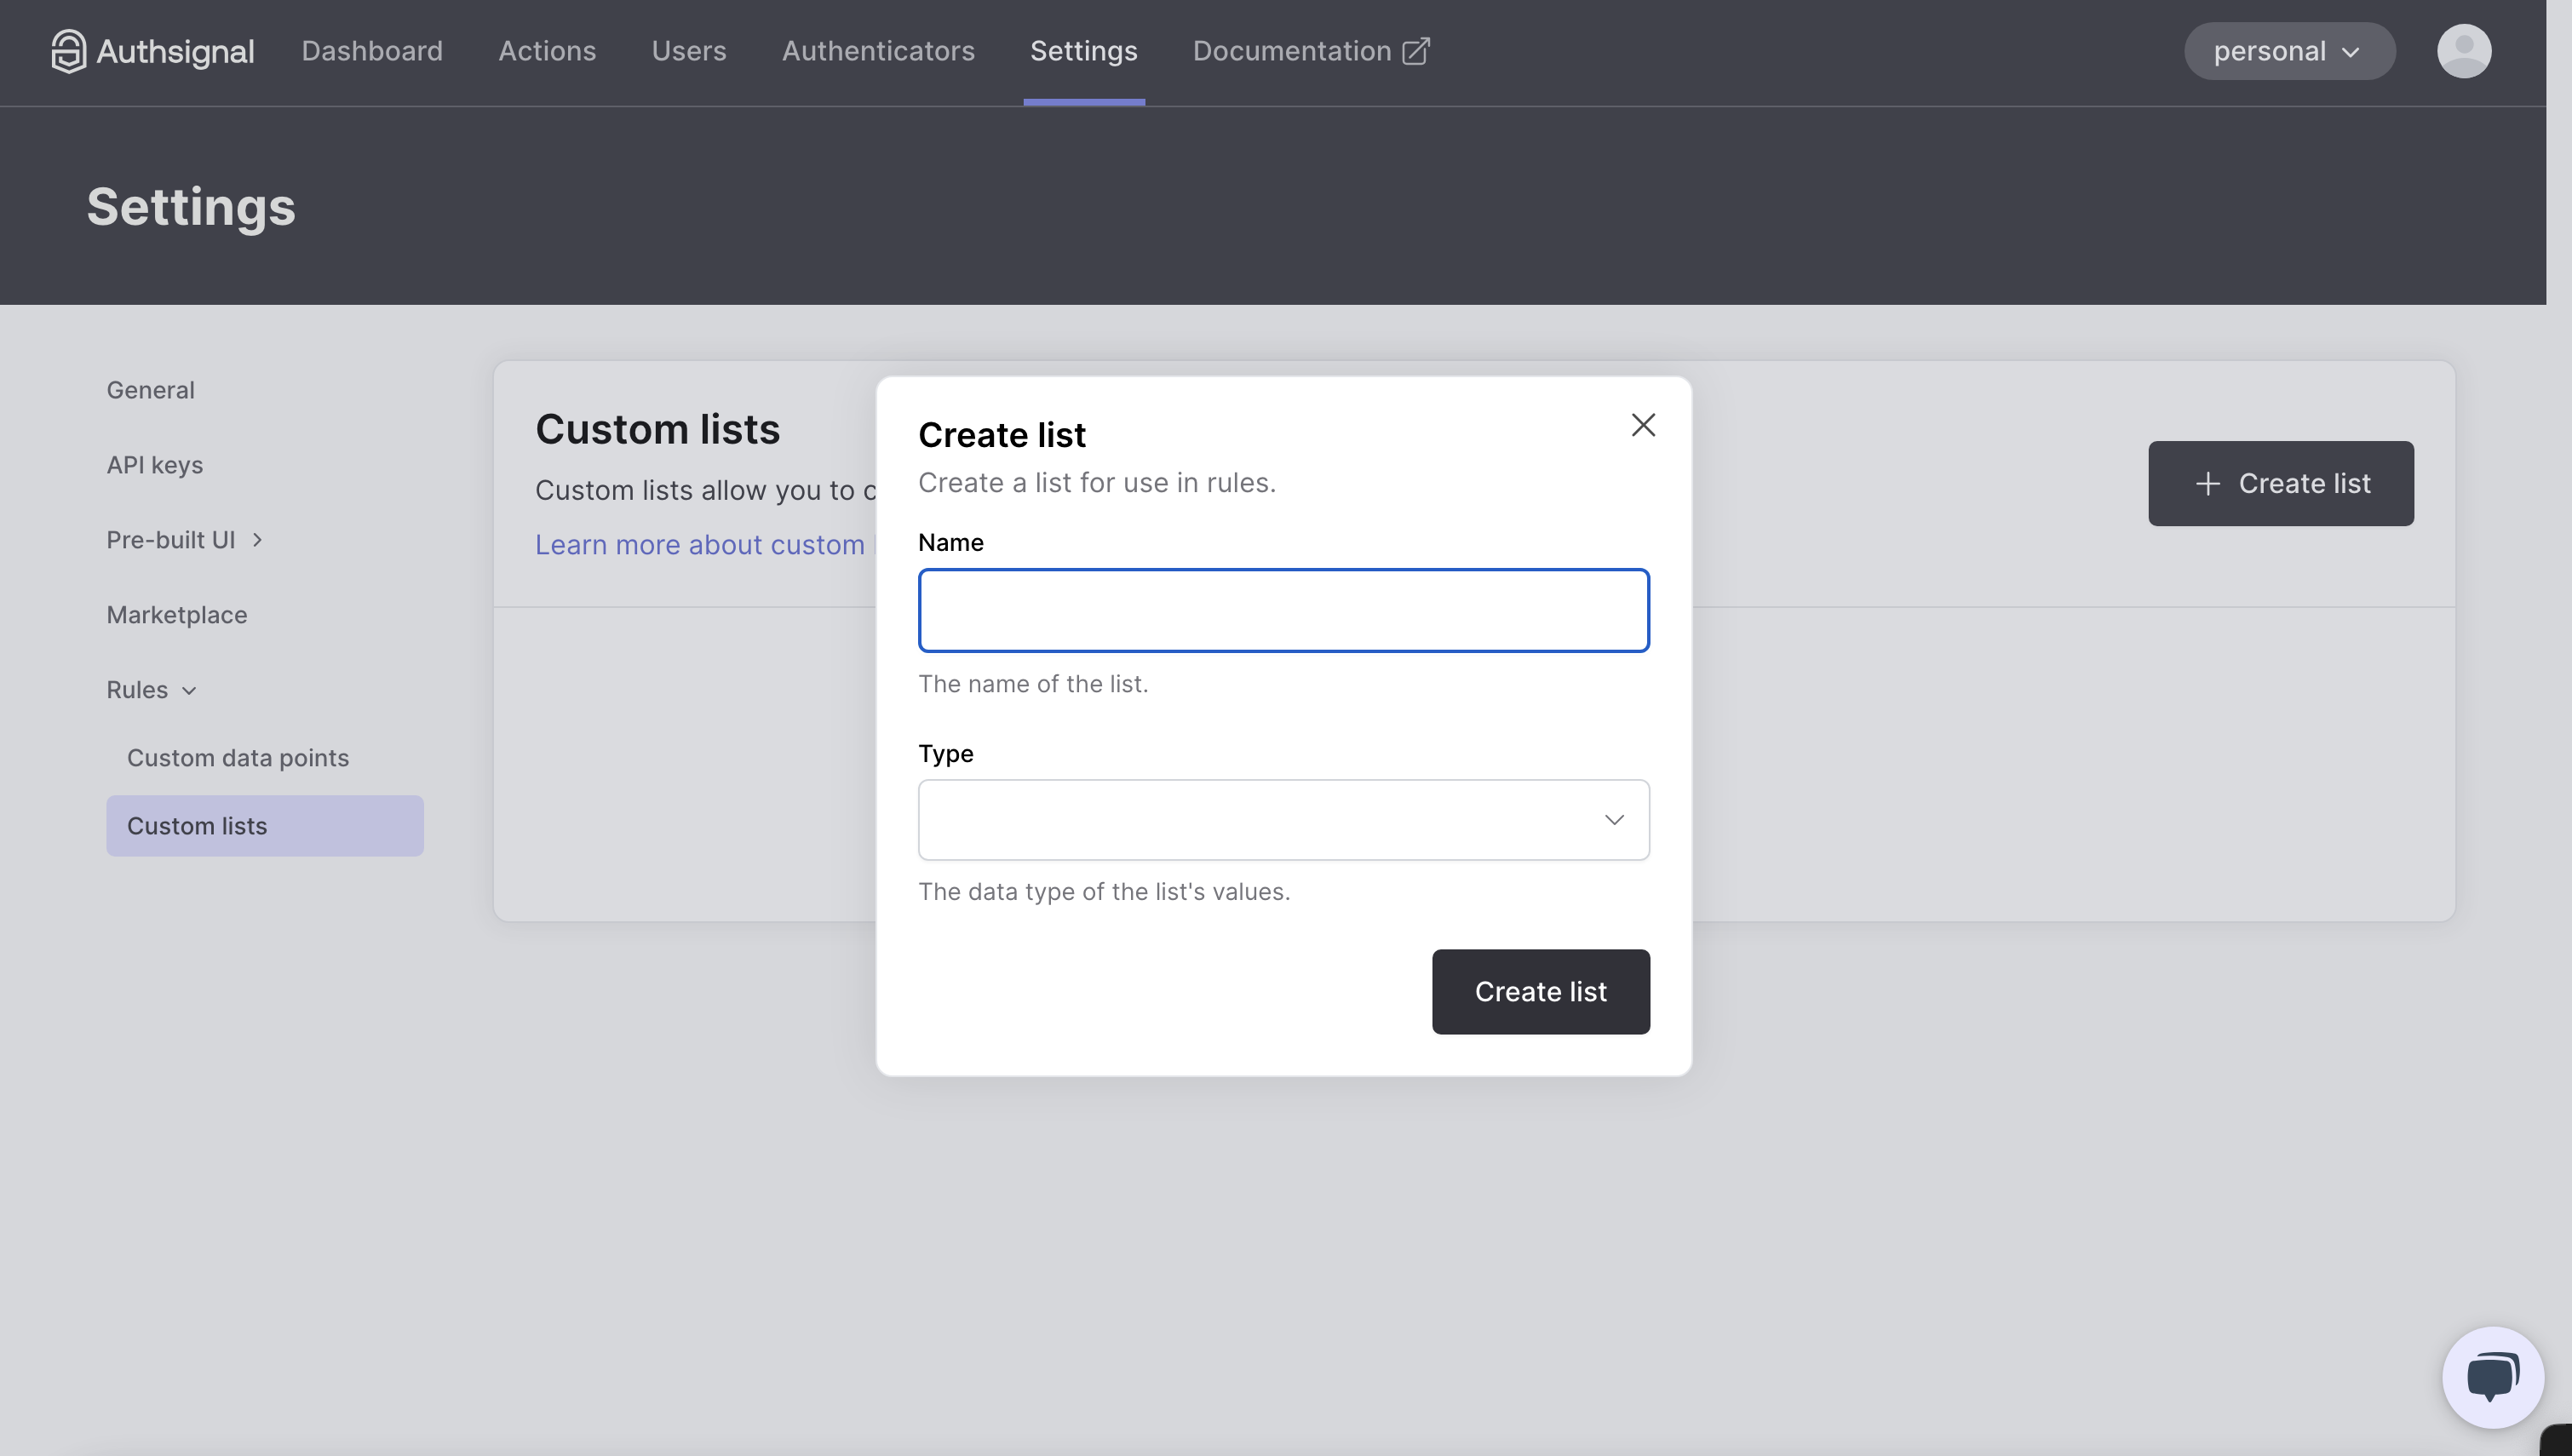Click the Authsignal logo icon
Image resolution: width=2572 pixels, height=1456 pixels.
coord(68,51)
